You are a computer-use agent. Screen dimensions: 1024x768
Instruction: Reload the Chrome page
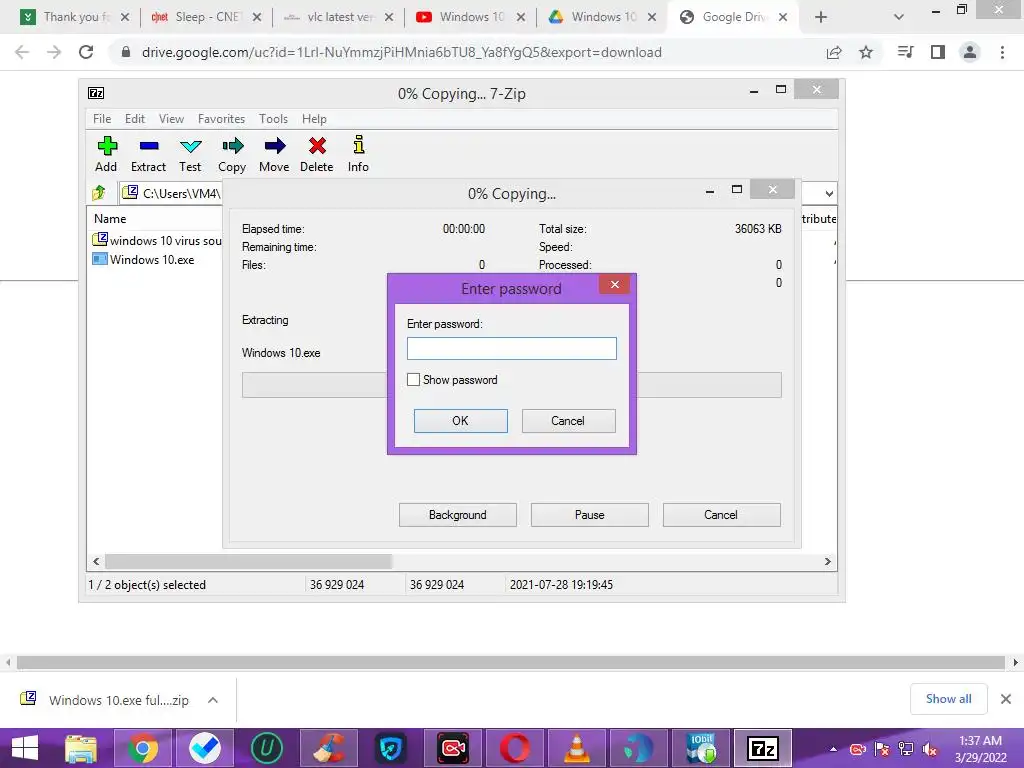pyautogui.click(x=86, y=52)
